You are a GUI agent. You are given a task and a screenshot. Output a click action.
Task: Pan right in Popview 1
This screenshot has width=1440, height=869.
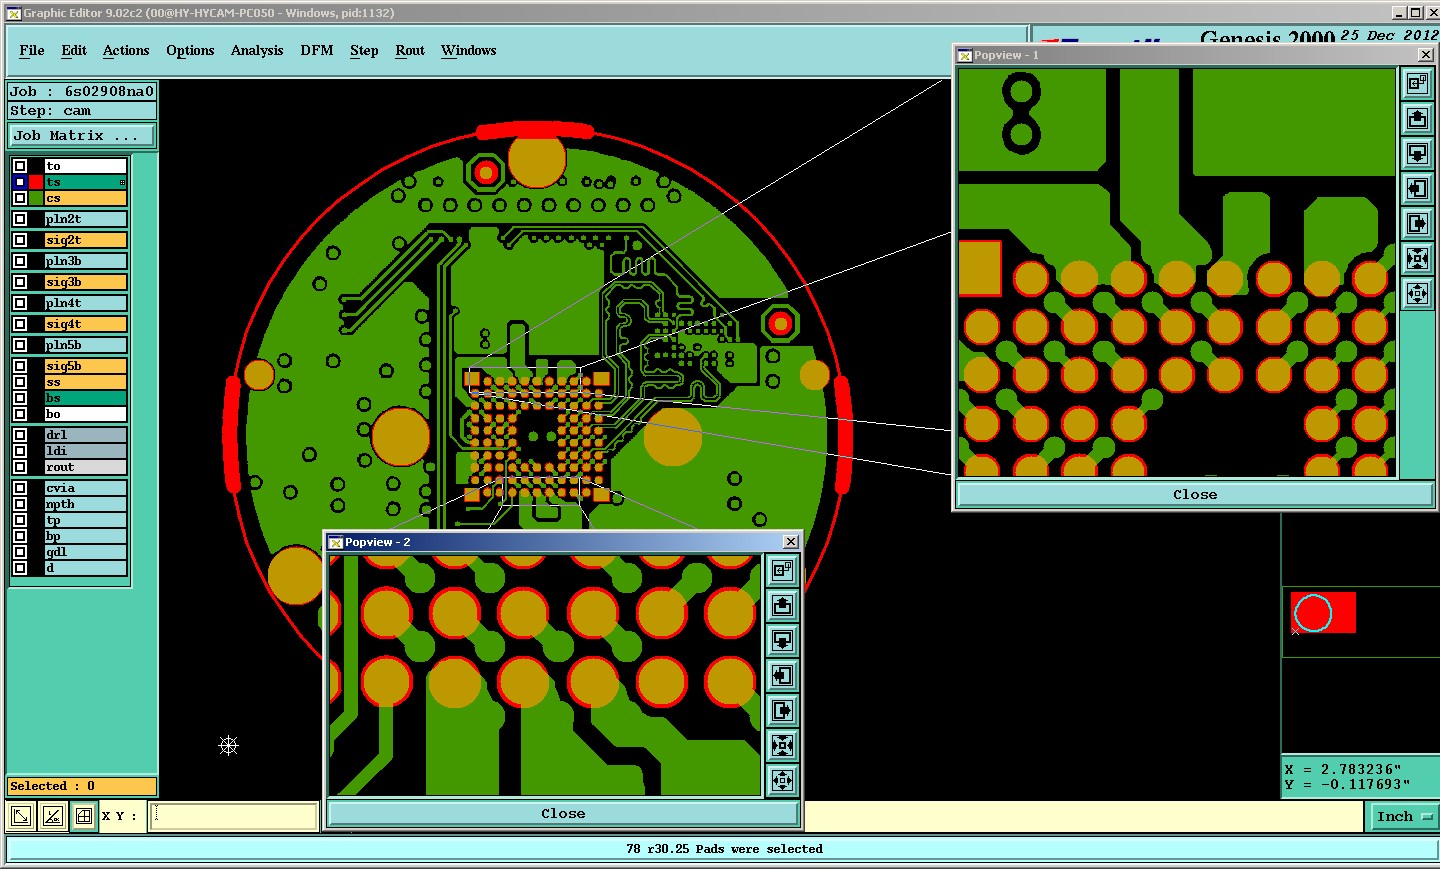(1417, 224)
